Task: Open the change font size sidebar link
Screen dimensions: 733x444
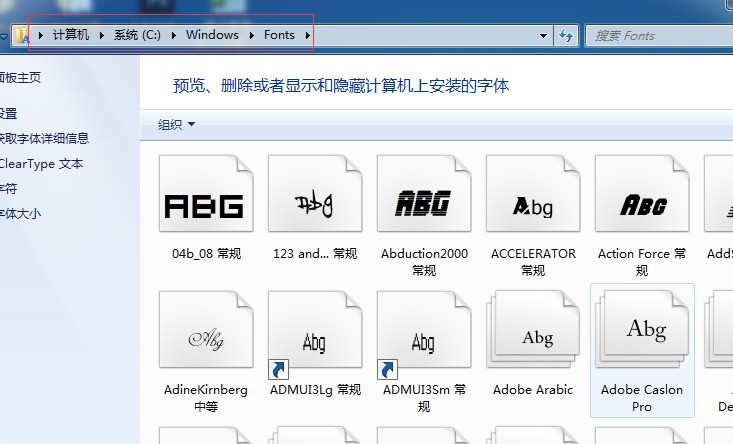Action: (20, 214)
